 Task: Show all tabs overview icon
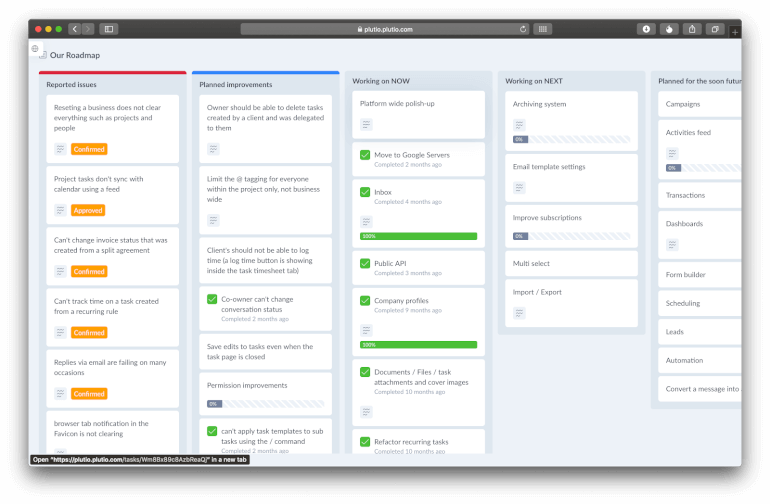click(715, 29)
